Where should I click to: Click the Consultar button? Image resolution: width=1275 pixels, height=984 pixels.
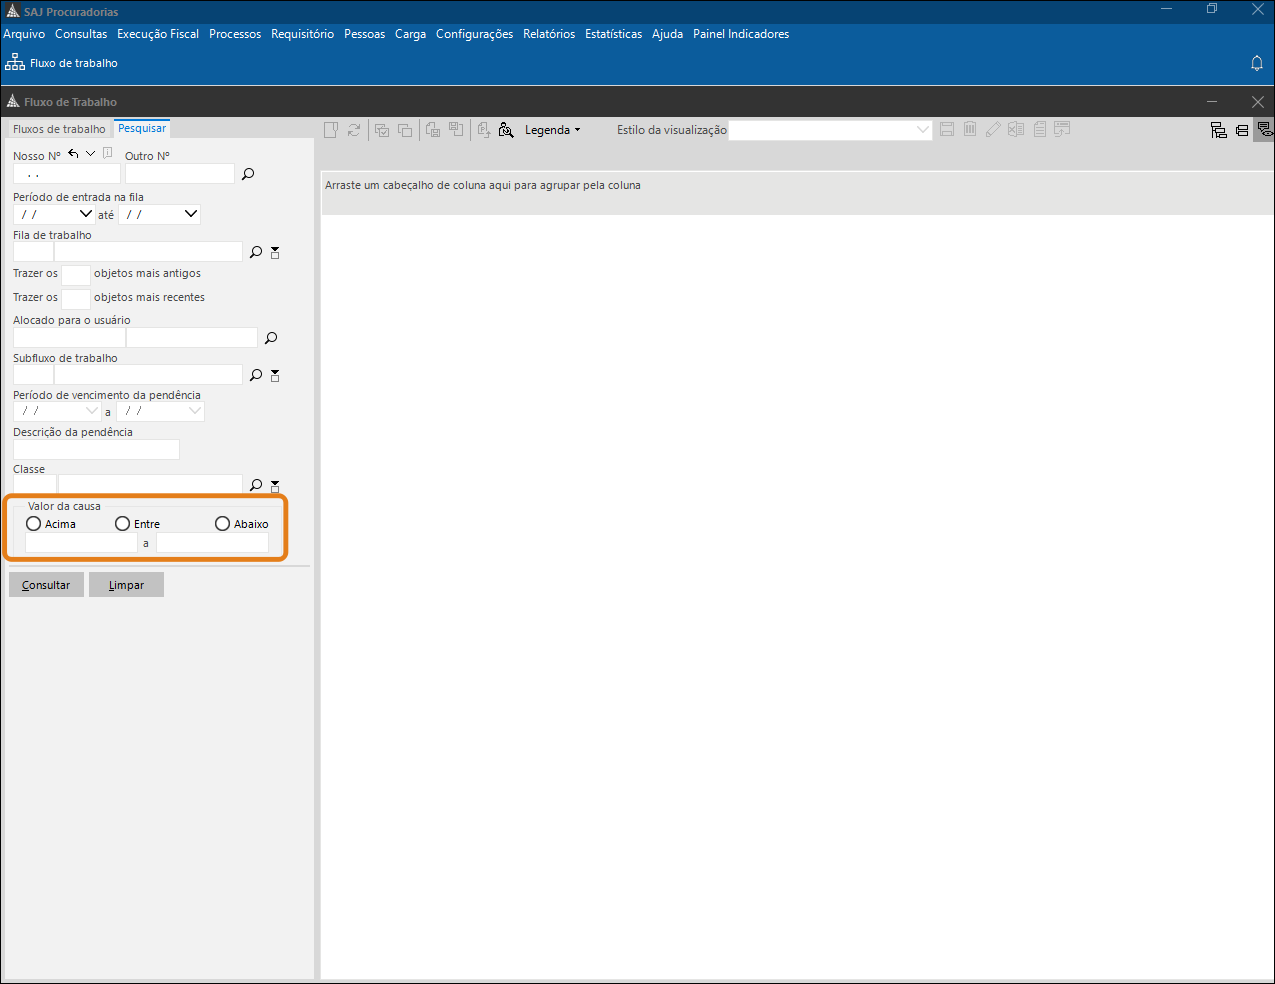46,585
